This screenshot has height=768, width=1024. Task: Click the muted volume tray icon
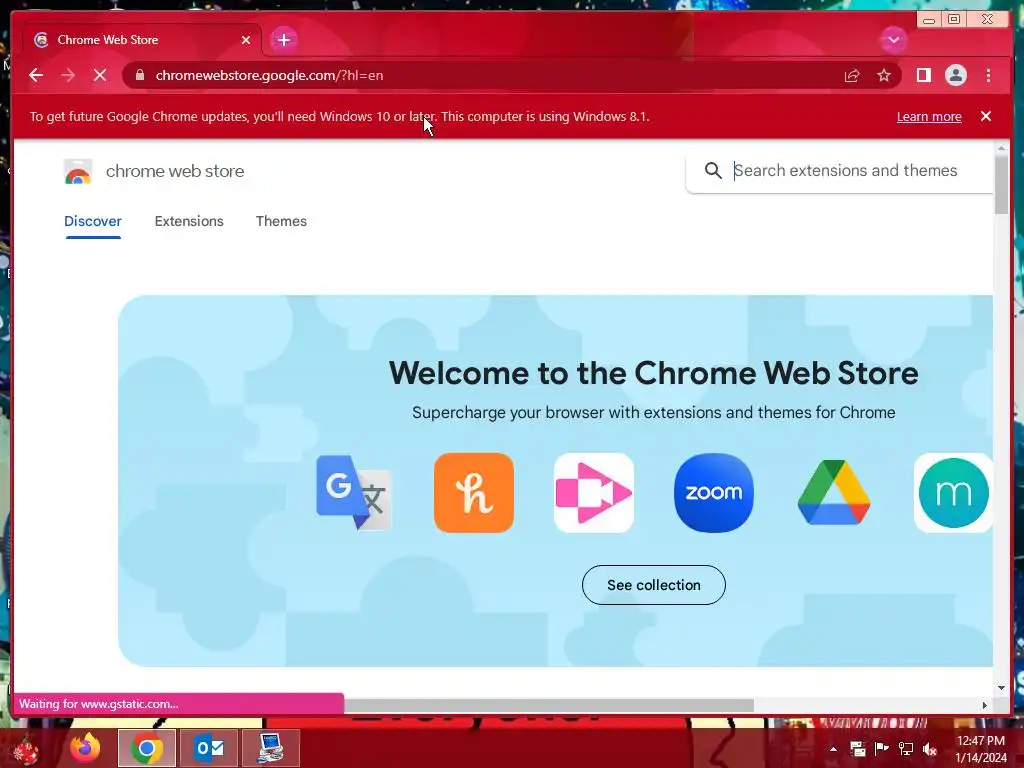929,749
